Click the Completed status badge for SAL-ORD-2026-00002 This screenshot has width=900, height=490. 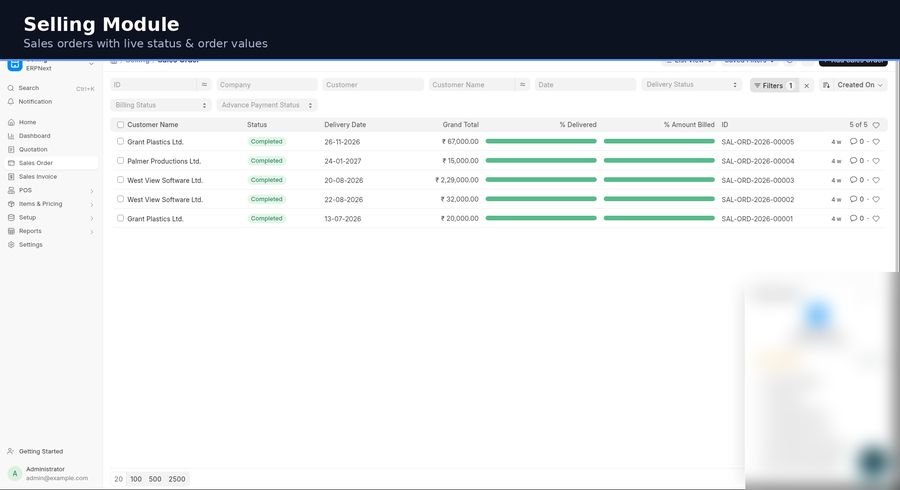266,199
